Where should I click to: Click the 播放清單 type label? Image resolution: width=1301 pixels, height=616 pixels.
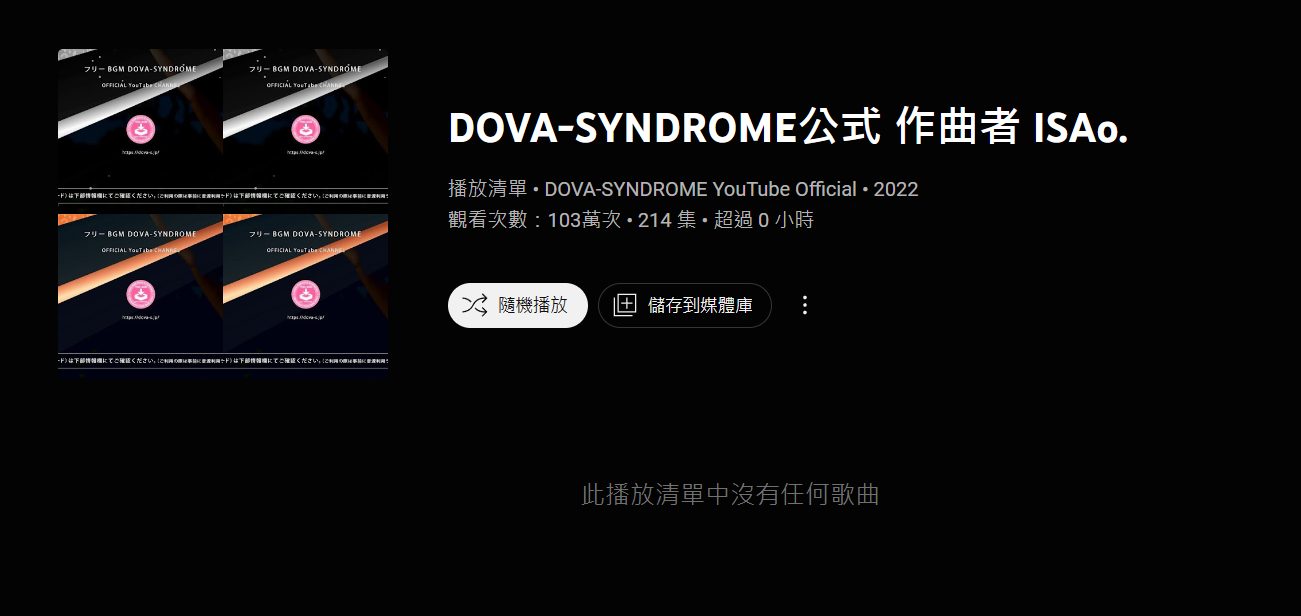[x=487, y=189]
